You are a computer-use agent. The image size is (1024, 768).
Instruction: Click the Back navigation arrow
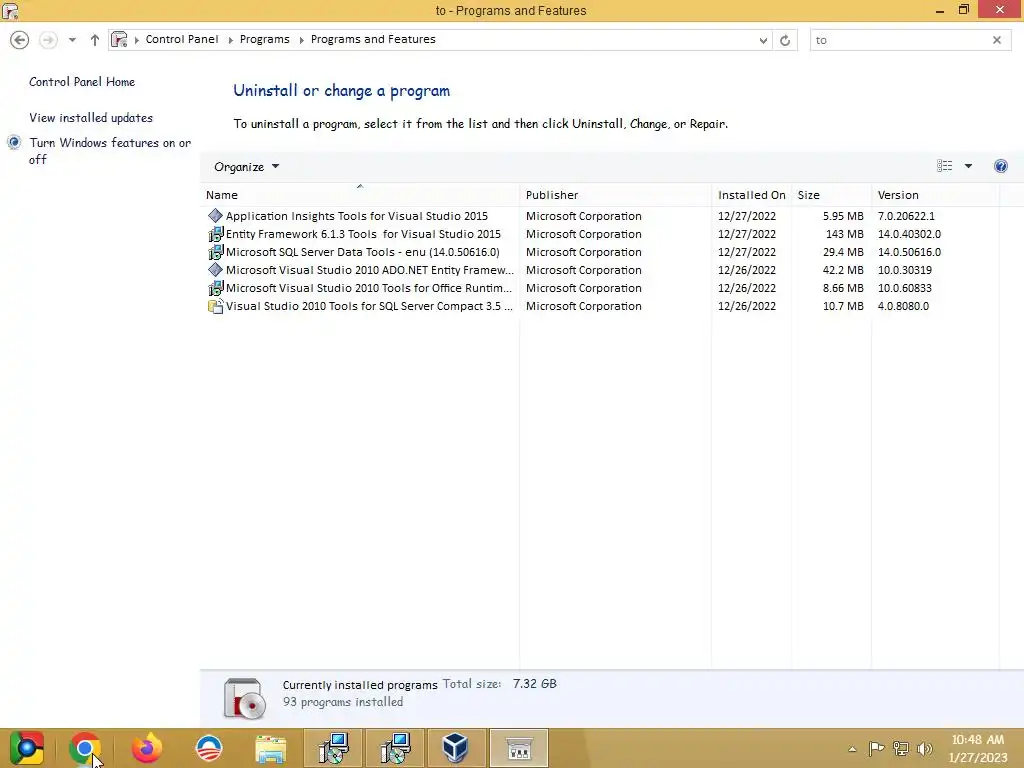click(x=20, y=40)
